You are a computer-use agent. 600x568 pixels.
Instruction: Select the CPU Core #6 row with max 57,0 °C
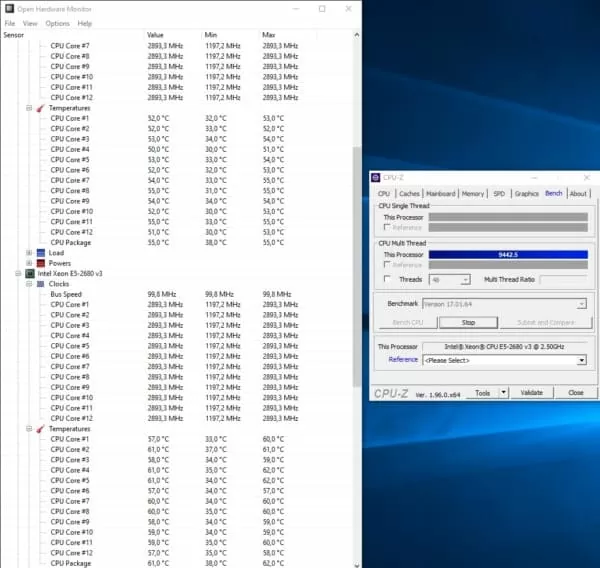[176, 491]
